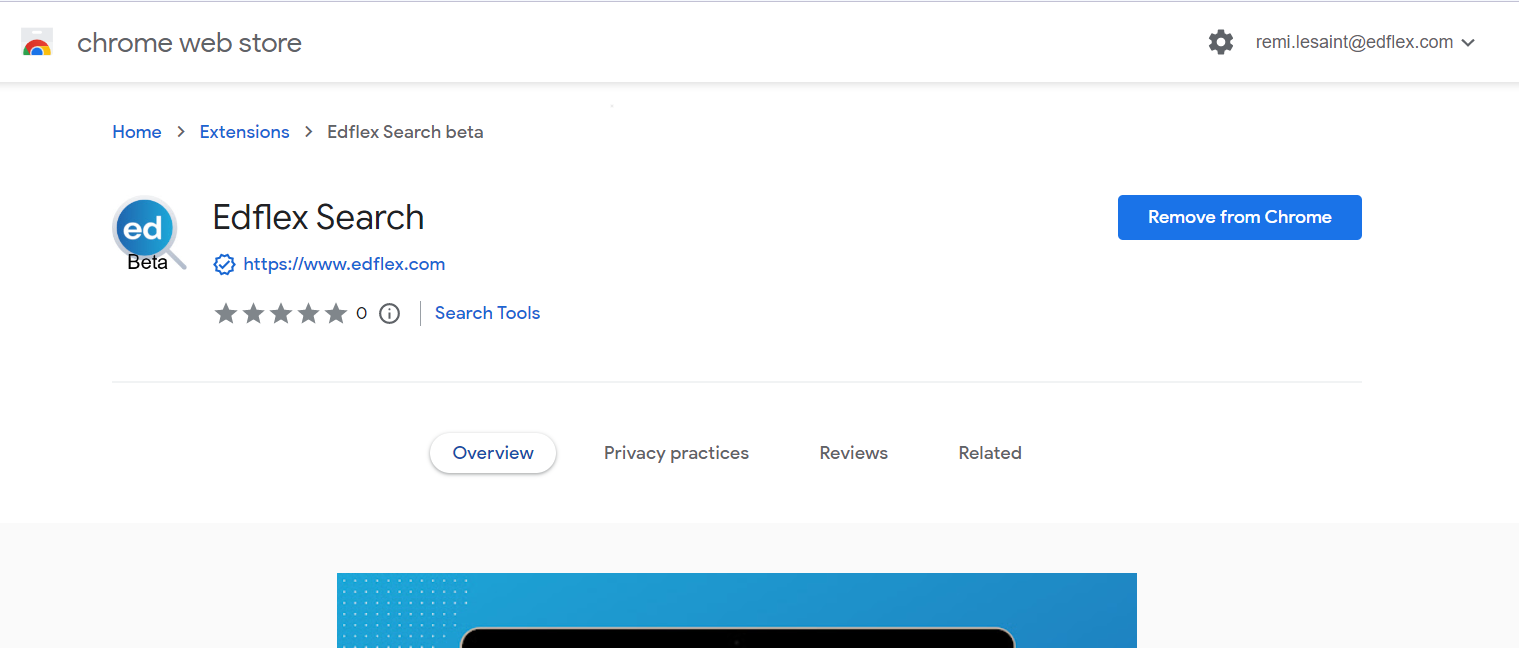
Task: Expand the remi.lesaint@edflex.com account dropdown
Action: tap(1366, 42)
